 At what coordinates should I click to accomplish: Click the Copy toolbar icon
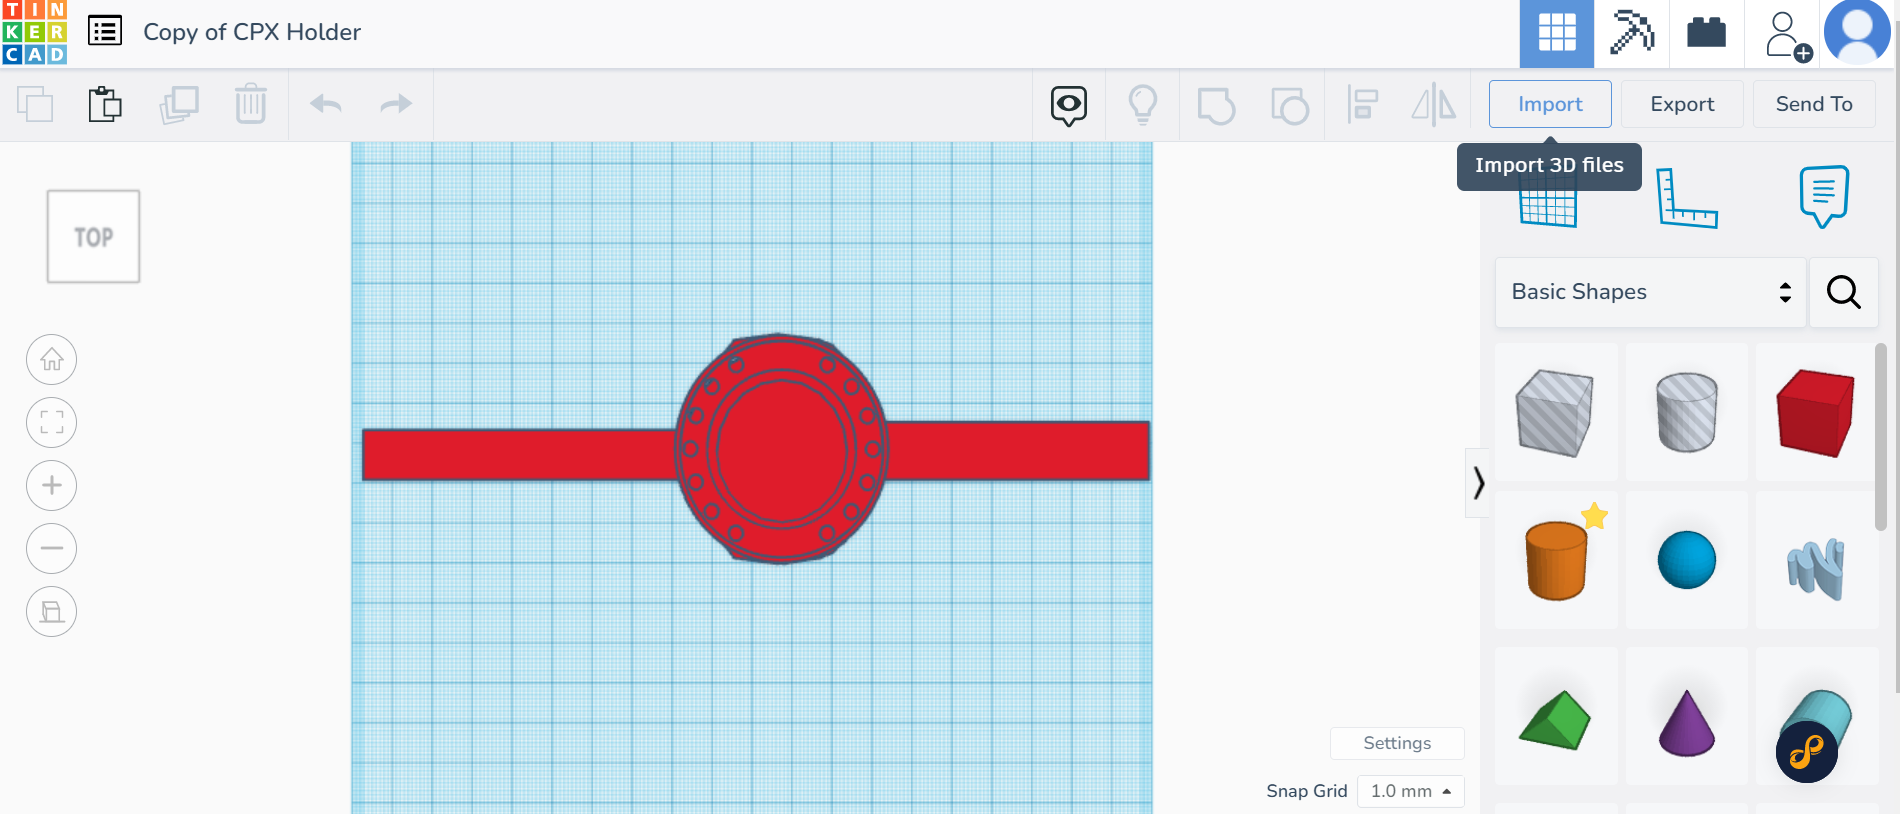click(x=35, y=104)
